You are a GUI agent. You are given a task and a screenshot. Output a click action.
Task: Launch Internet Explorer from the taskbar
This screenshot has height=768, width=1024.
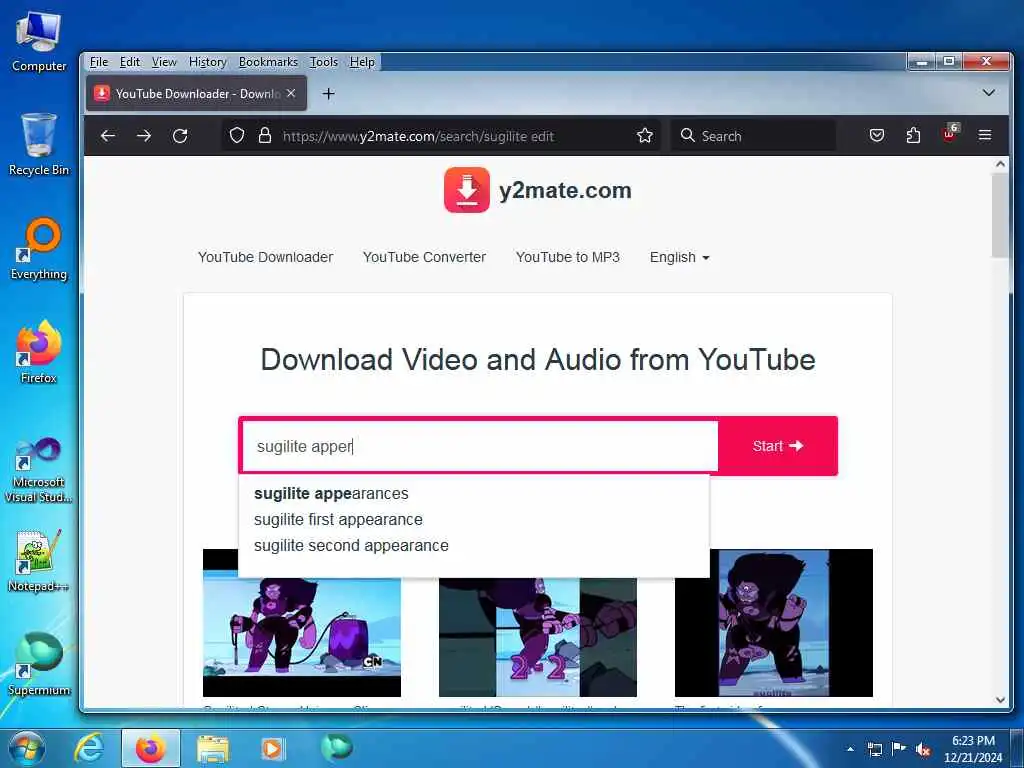point(88,748)
